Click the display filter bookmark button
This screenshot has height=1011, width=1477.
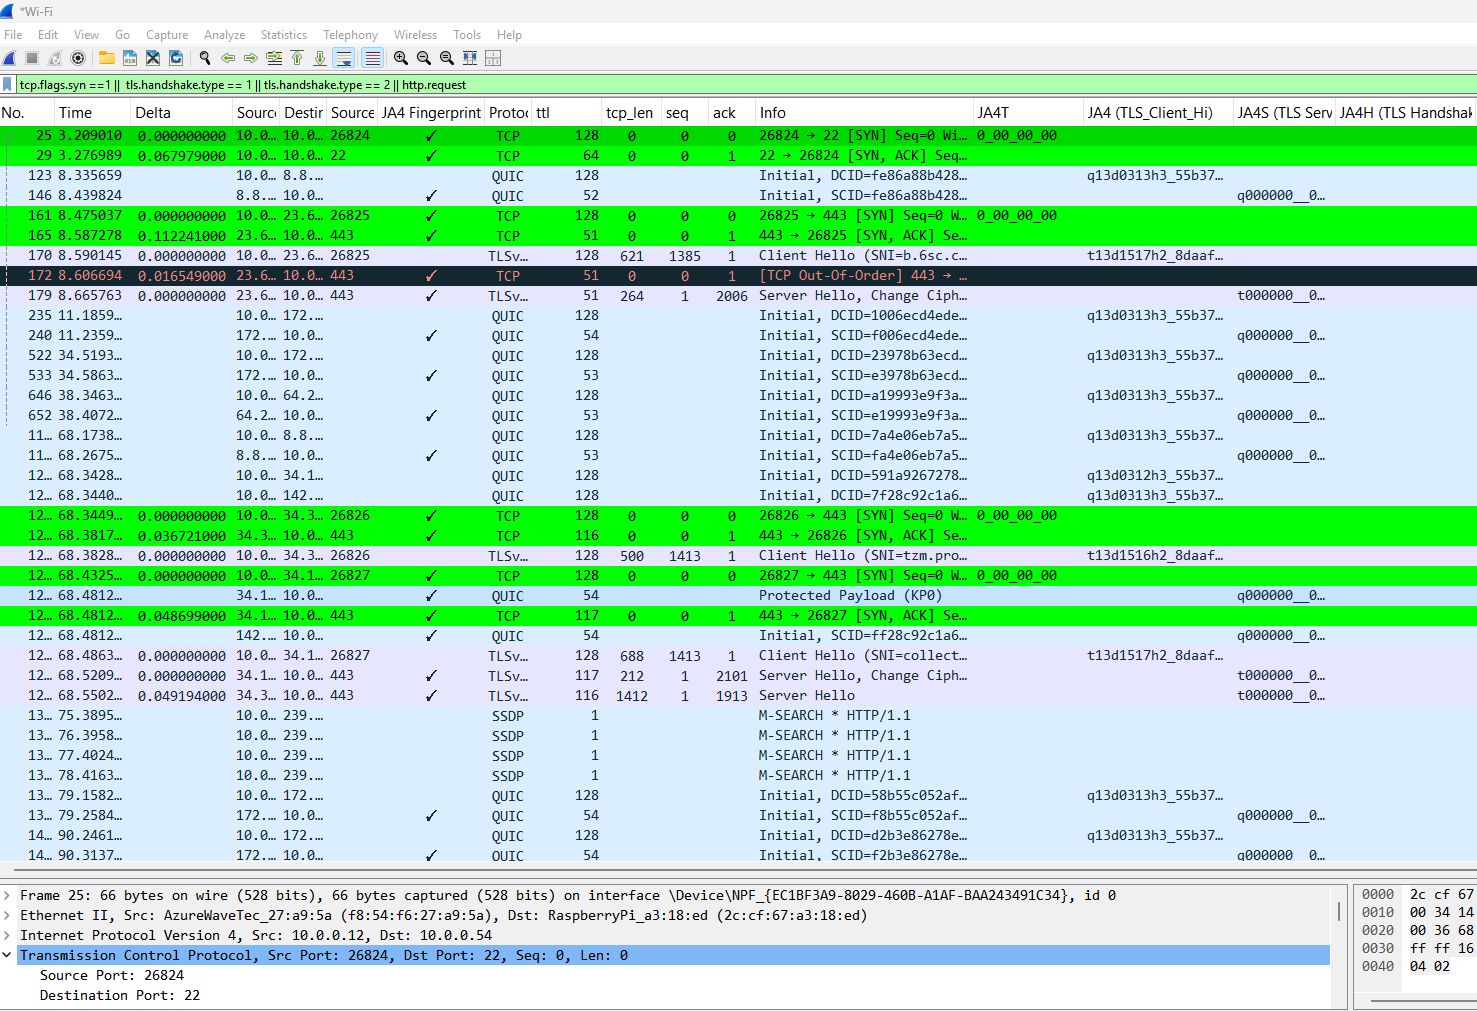pyautogui.click(x=8, y=85)
